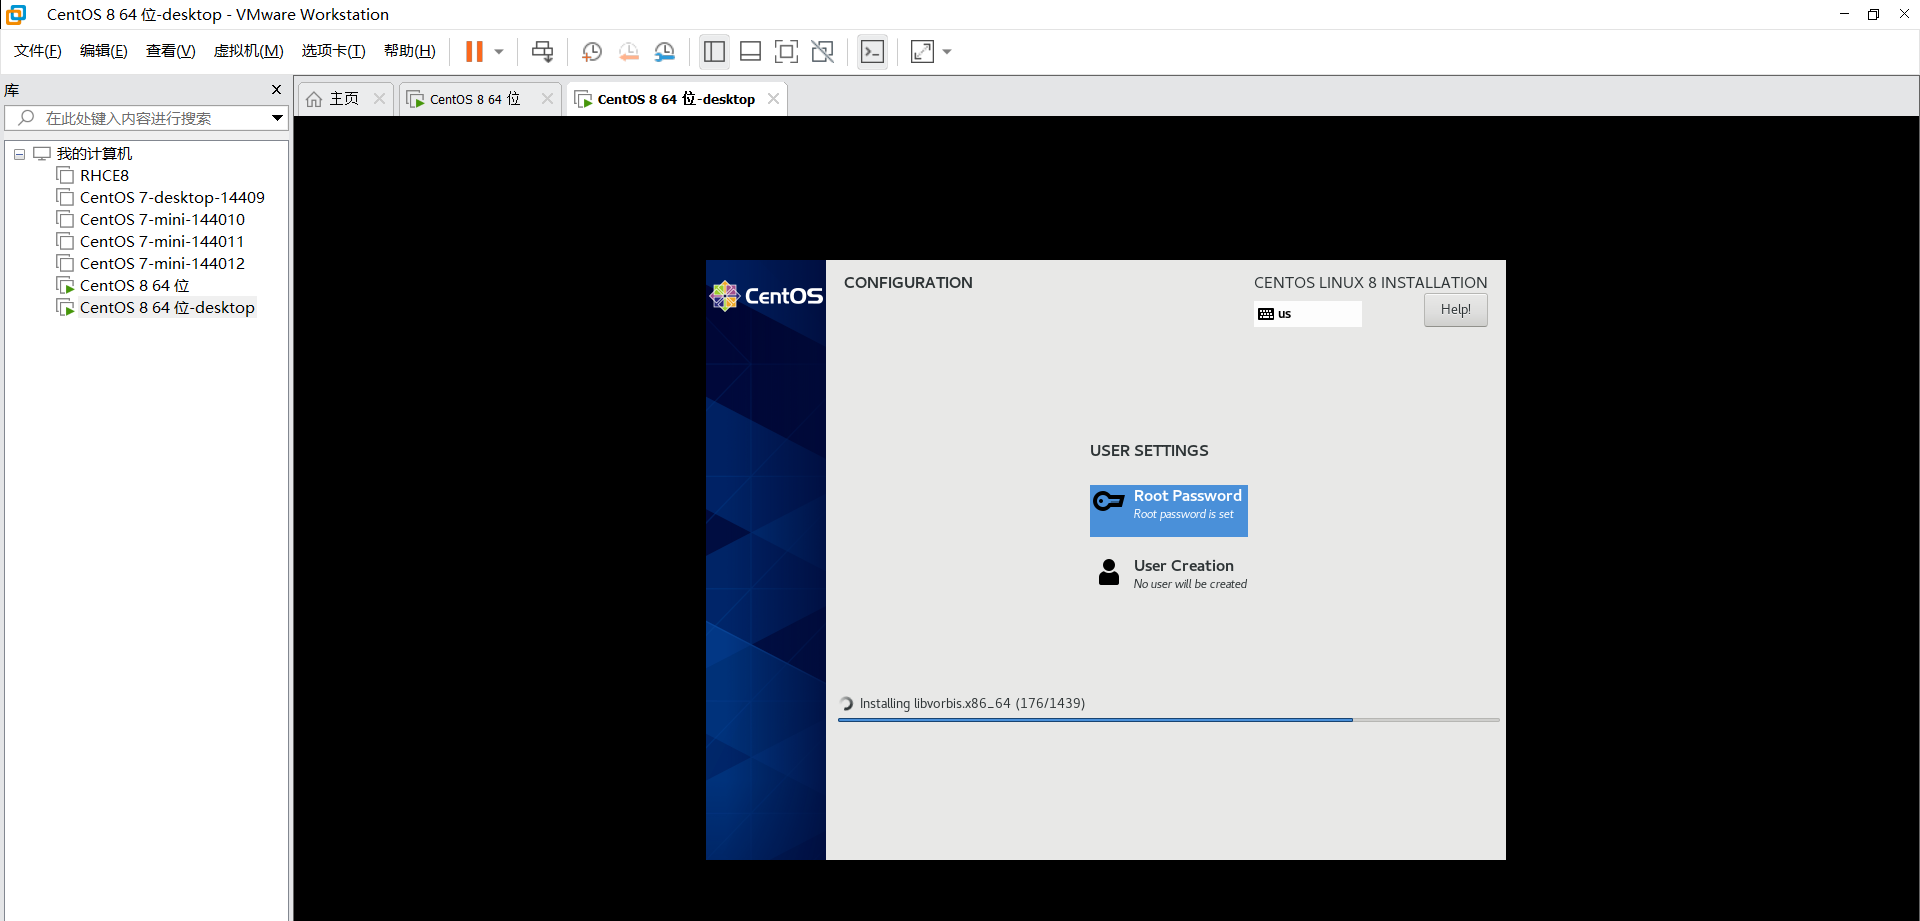Open the 选项卡(T) menu
This screenshot has height=921, width=1920.
click(x=334, y=51)
